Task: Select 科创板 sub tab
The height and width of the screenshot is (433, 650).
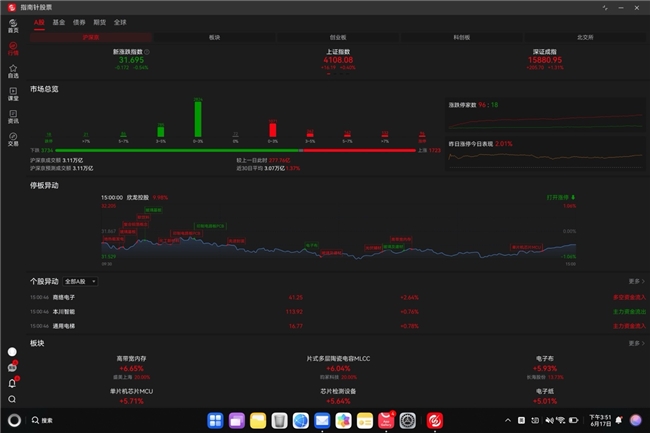Action: (461, 37)
